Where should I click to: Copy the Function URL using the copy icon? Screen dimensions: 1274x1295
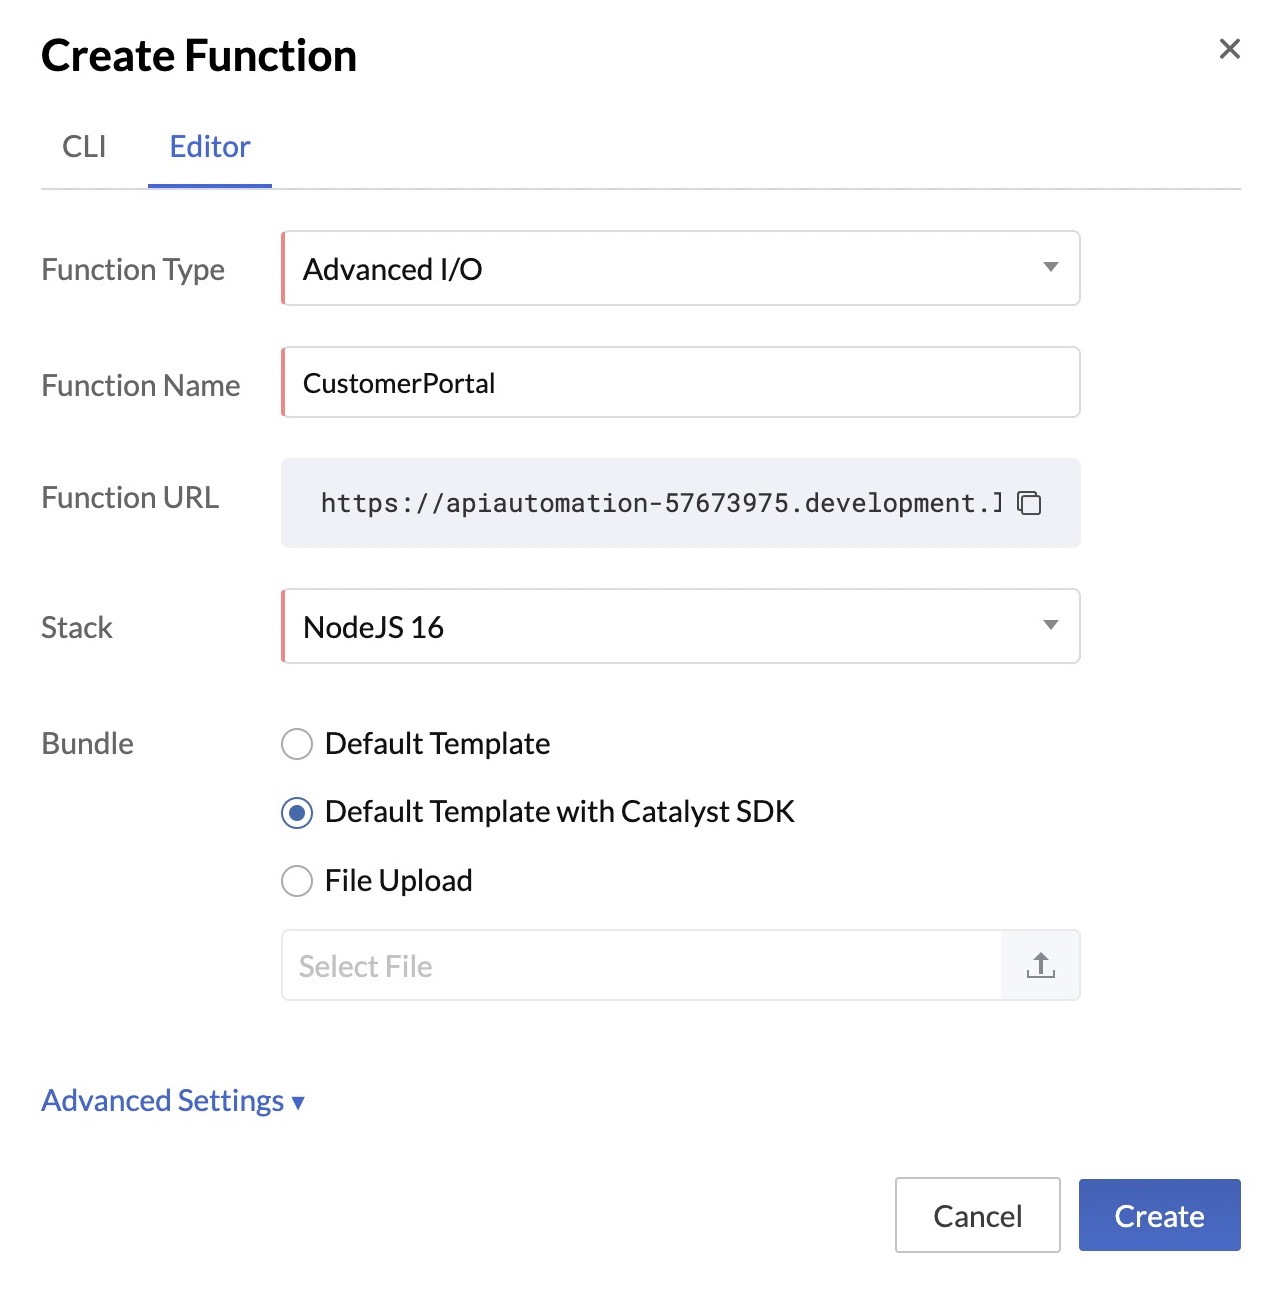[x=1029, y=504]
